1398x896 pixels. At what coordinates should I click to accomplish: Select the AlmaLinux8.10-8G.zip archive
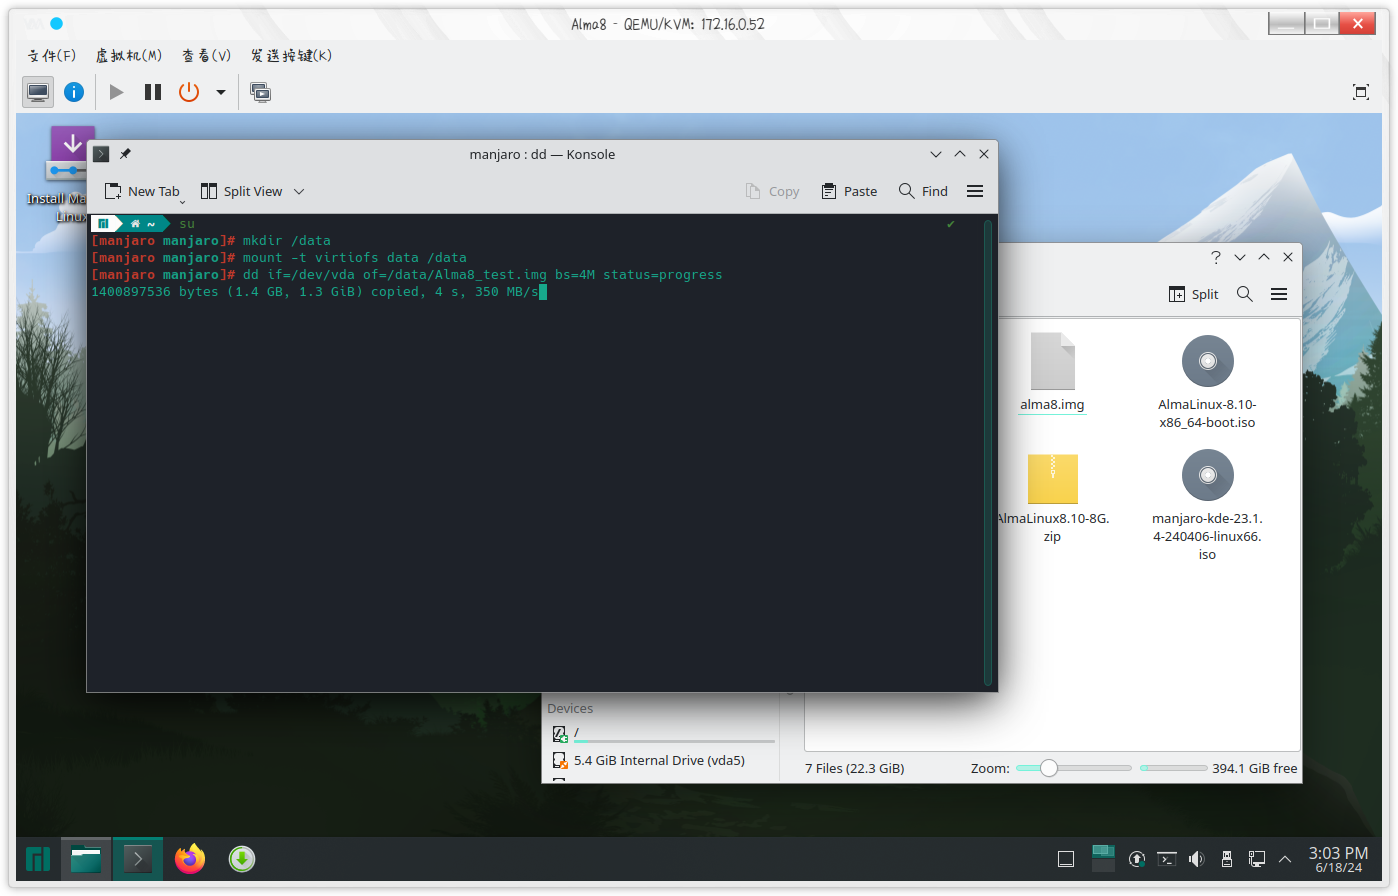tap(1052, 498)
